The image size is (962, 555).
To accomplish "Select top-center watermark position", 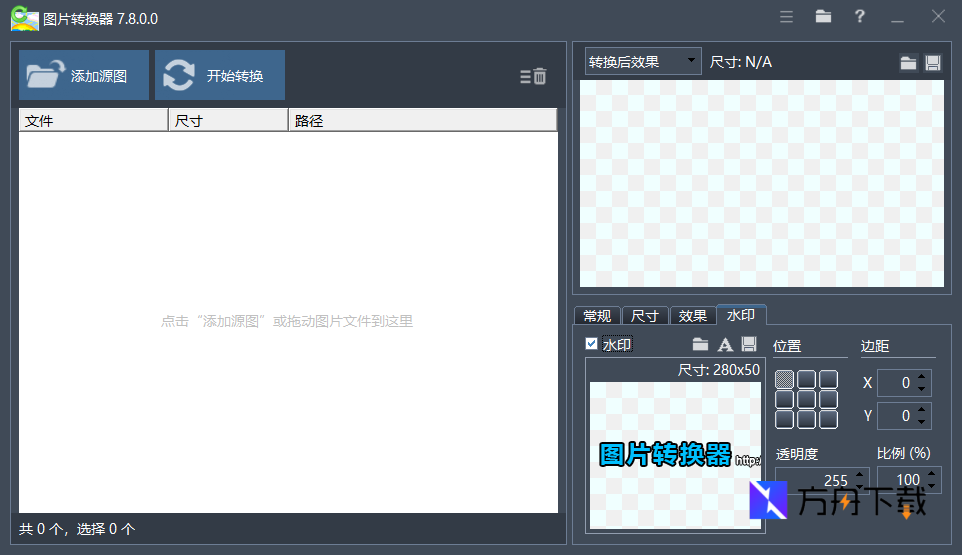I will (x=806, y=379).
